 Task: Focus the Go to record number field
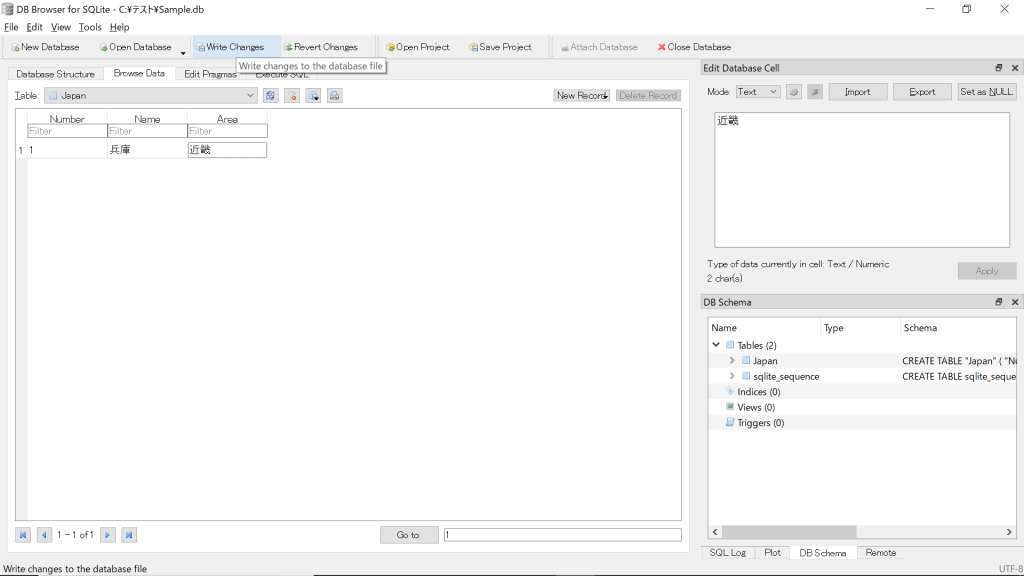click(x=562, y=535)
